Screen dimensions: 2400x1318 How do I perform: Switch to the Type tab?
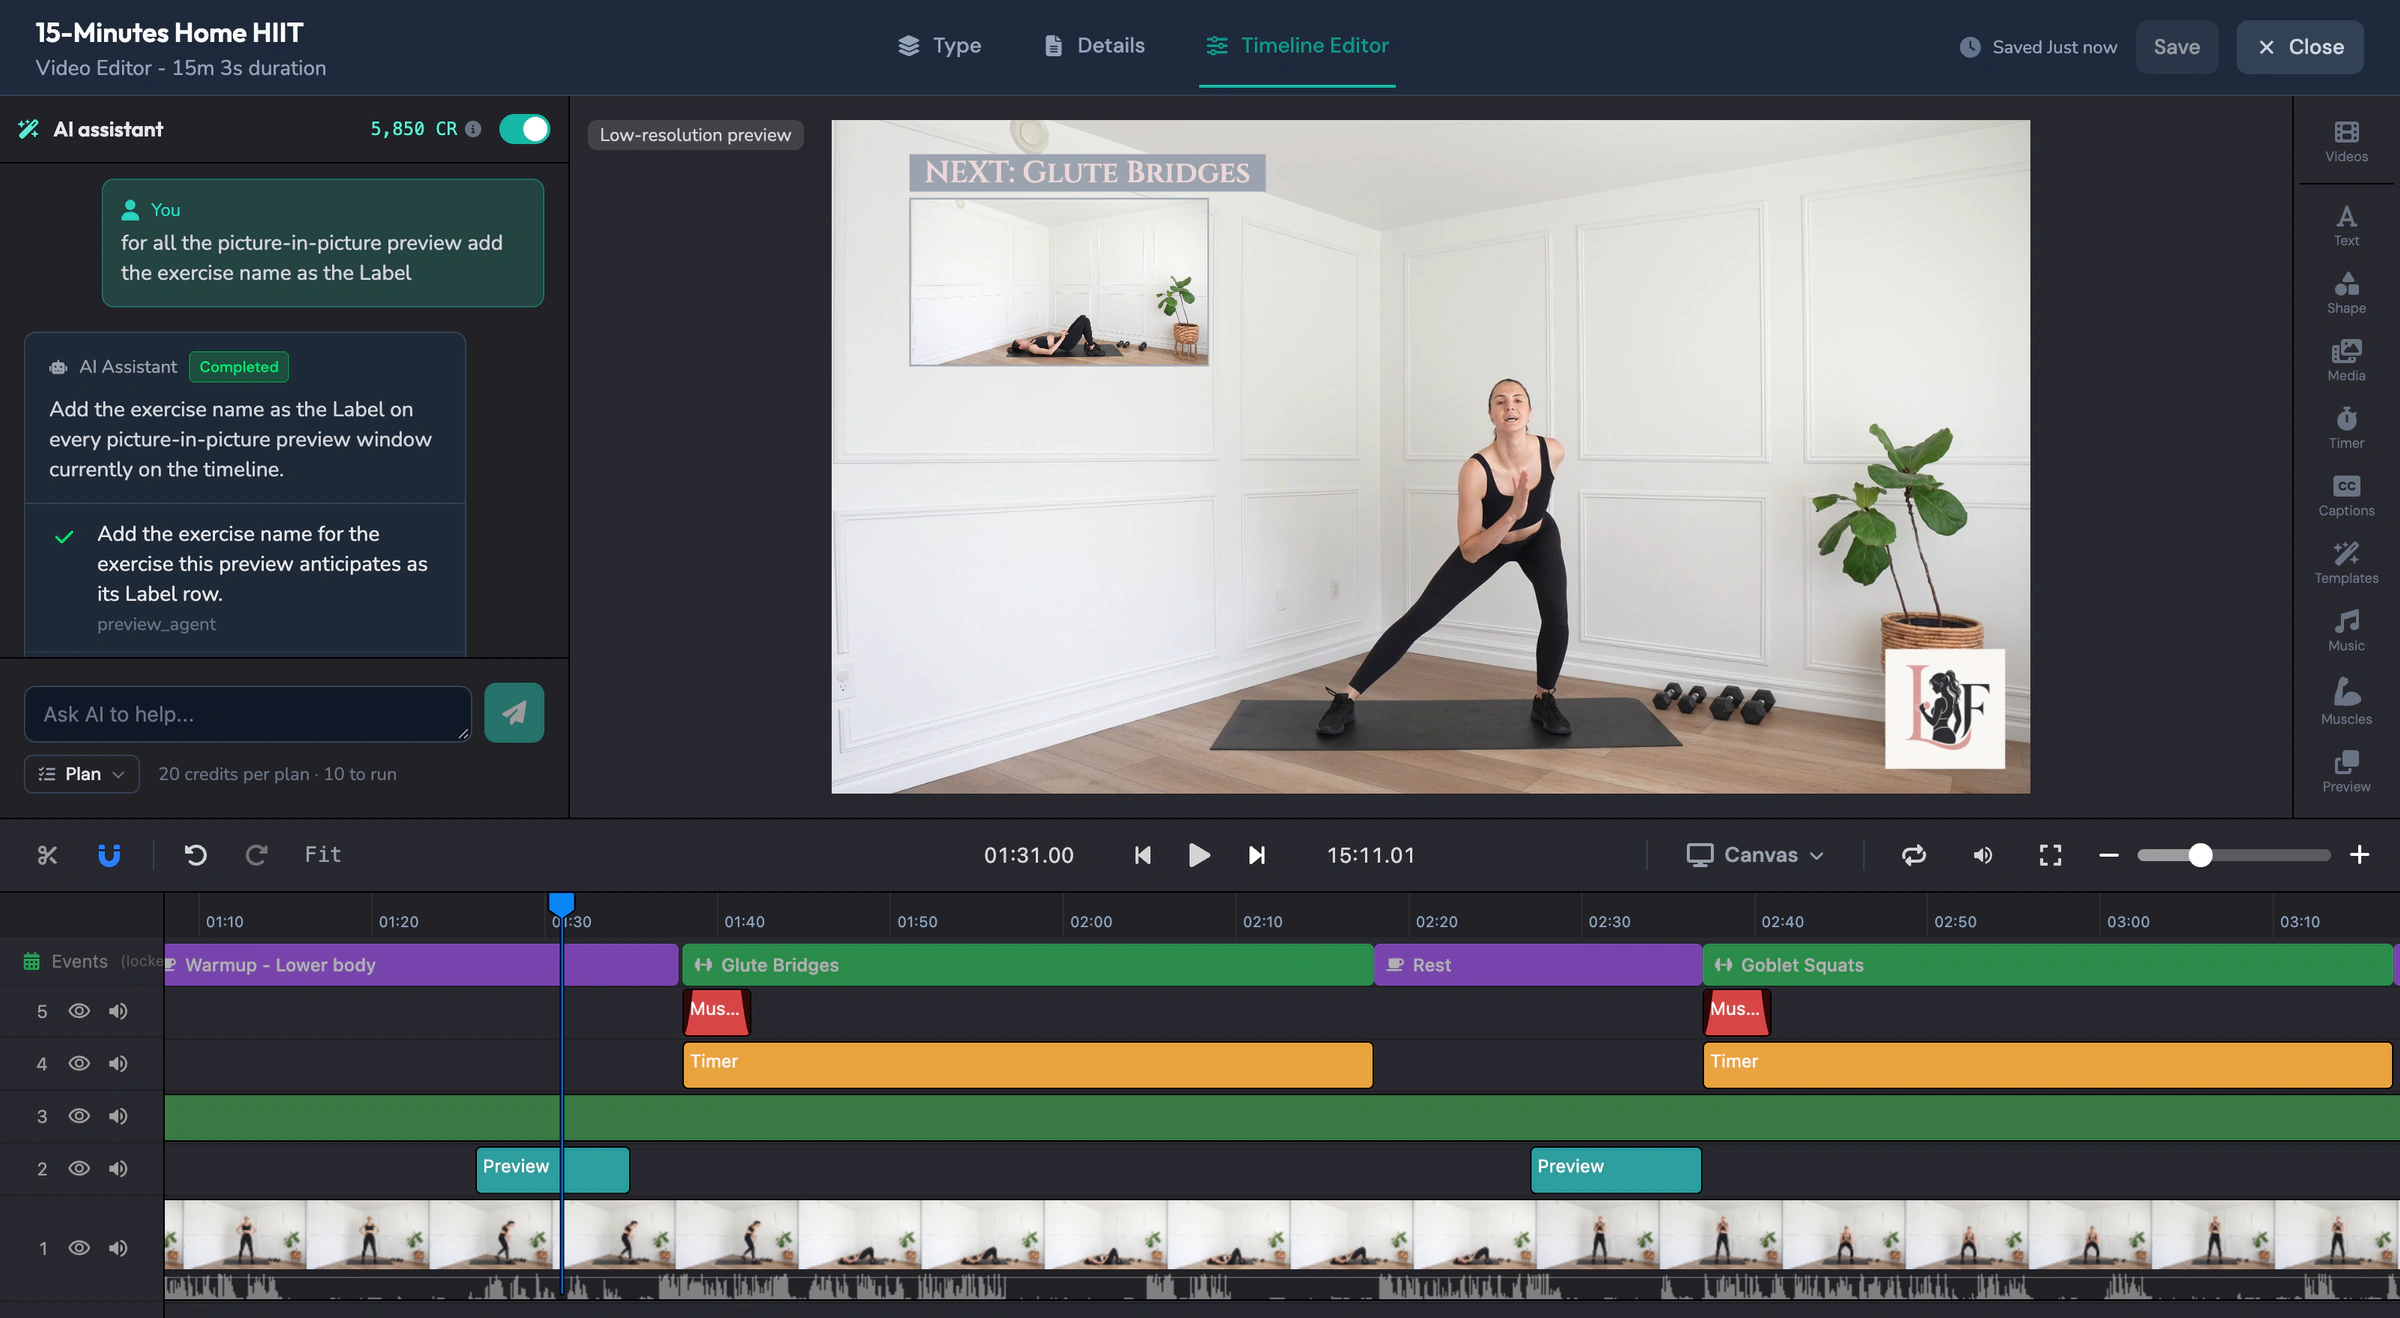[x=939, y=45]
